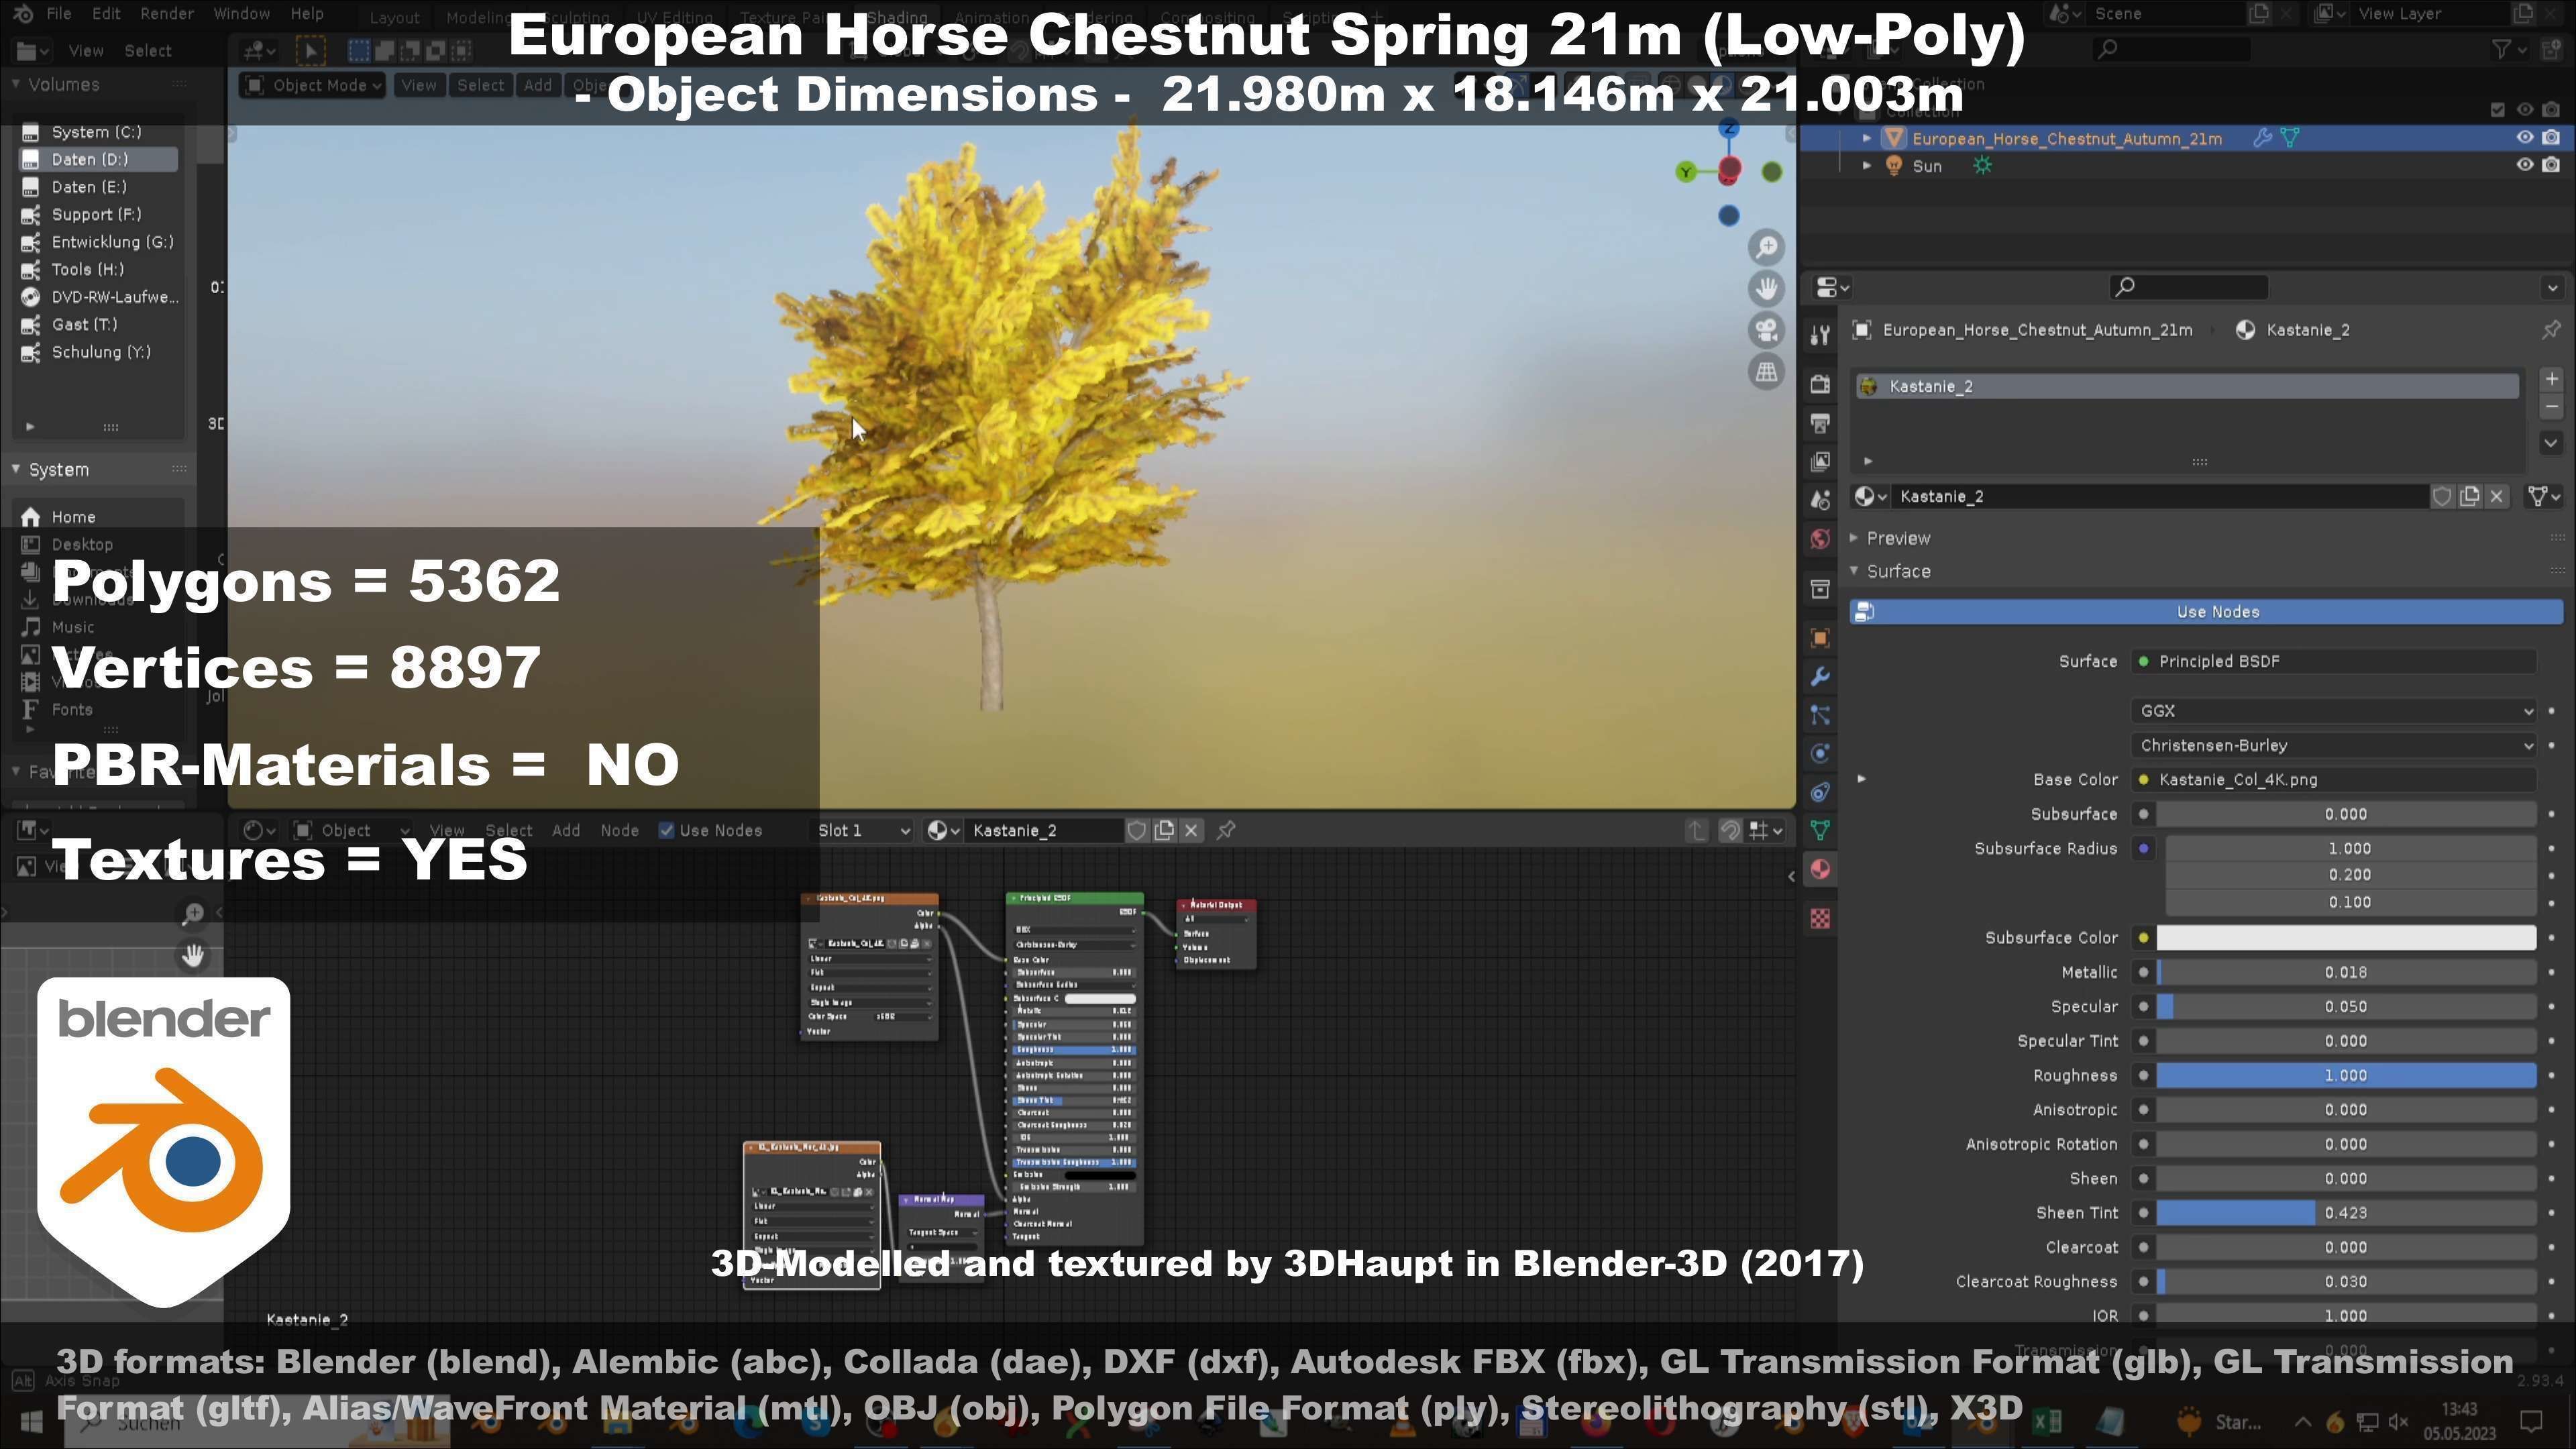Open the Physics properties tab
Screen dimensions: 2576x1449
coord(1820,753)
